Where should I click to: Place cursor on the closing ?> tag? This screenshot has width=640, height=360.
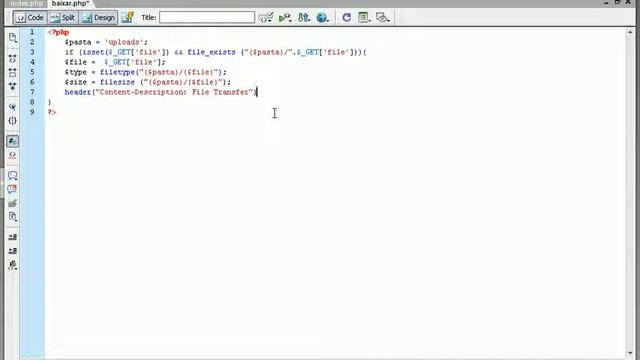[52, 112]
